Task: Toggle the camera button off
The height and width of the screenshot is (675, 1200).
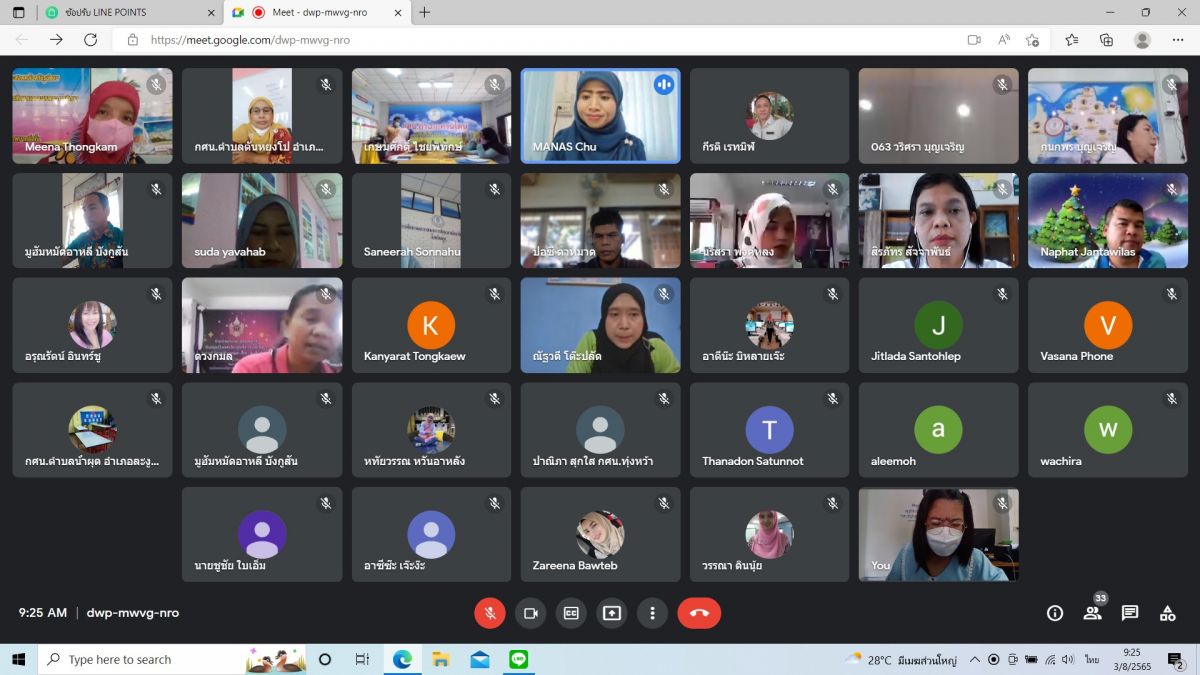Action: pyautogui.click(x=531, y=613)
